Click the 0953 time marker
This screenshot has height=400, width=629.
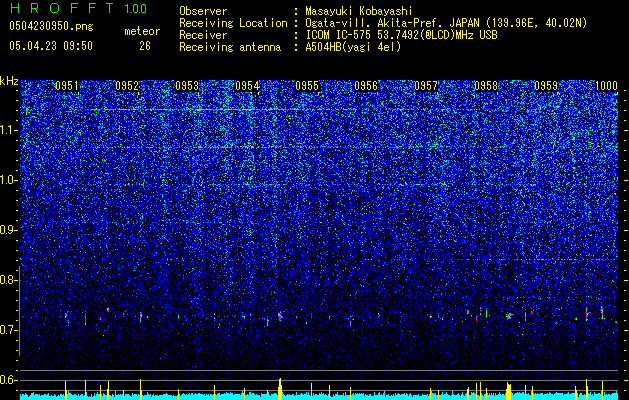187,86
